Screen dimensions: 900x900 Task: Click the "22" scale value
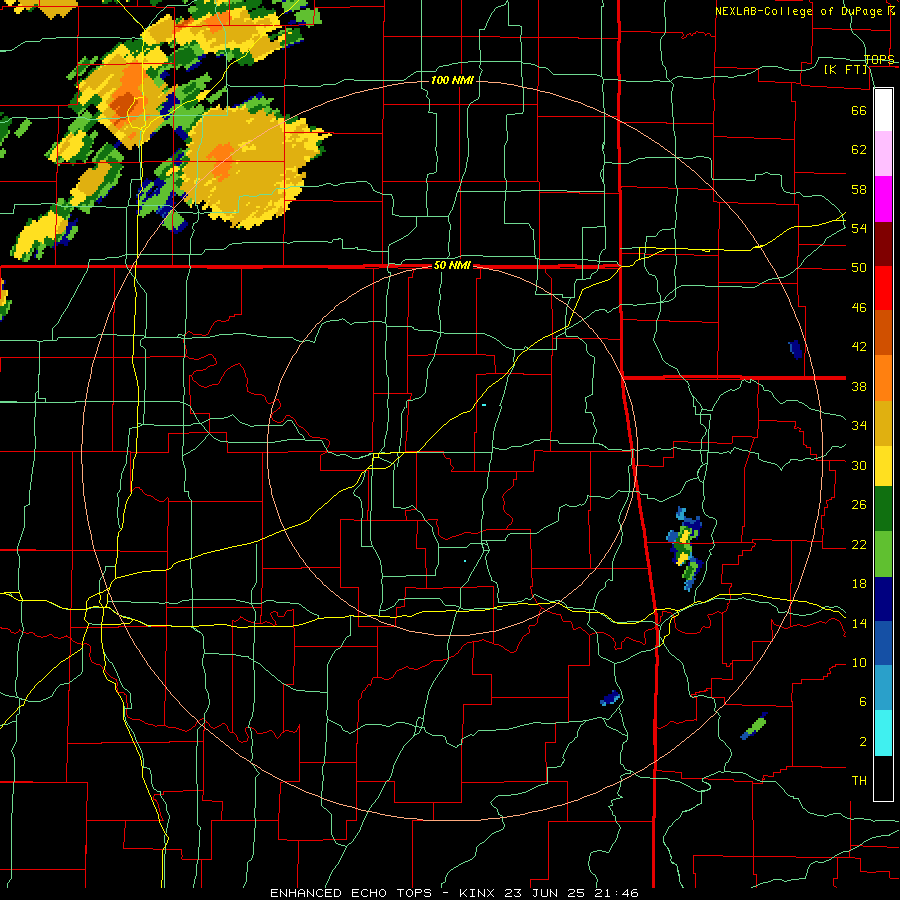[859, 545]
